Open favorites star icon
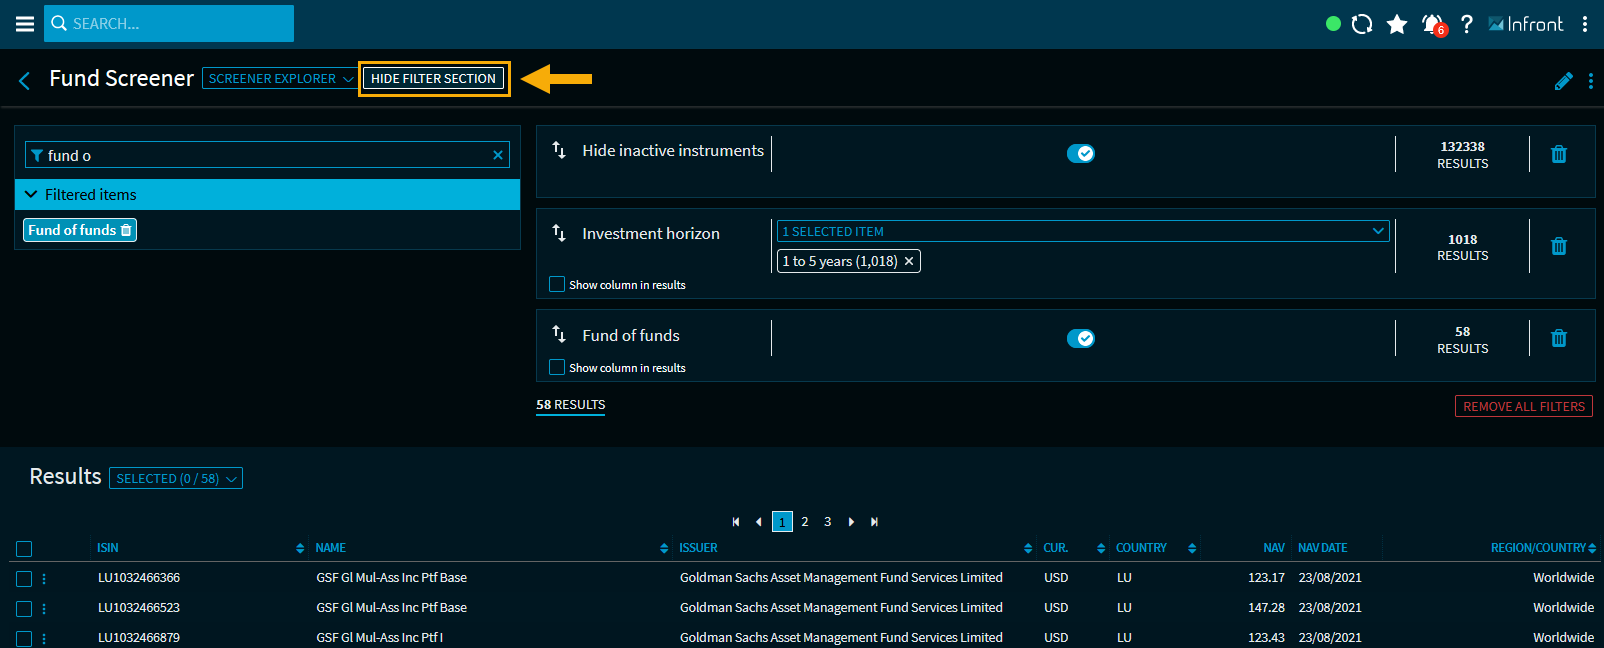Screen dimensions: 1604x648 1397,24
